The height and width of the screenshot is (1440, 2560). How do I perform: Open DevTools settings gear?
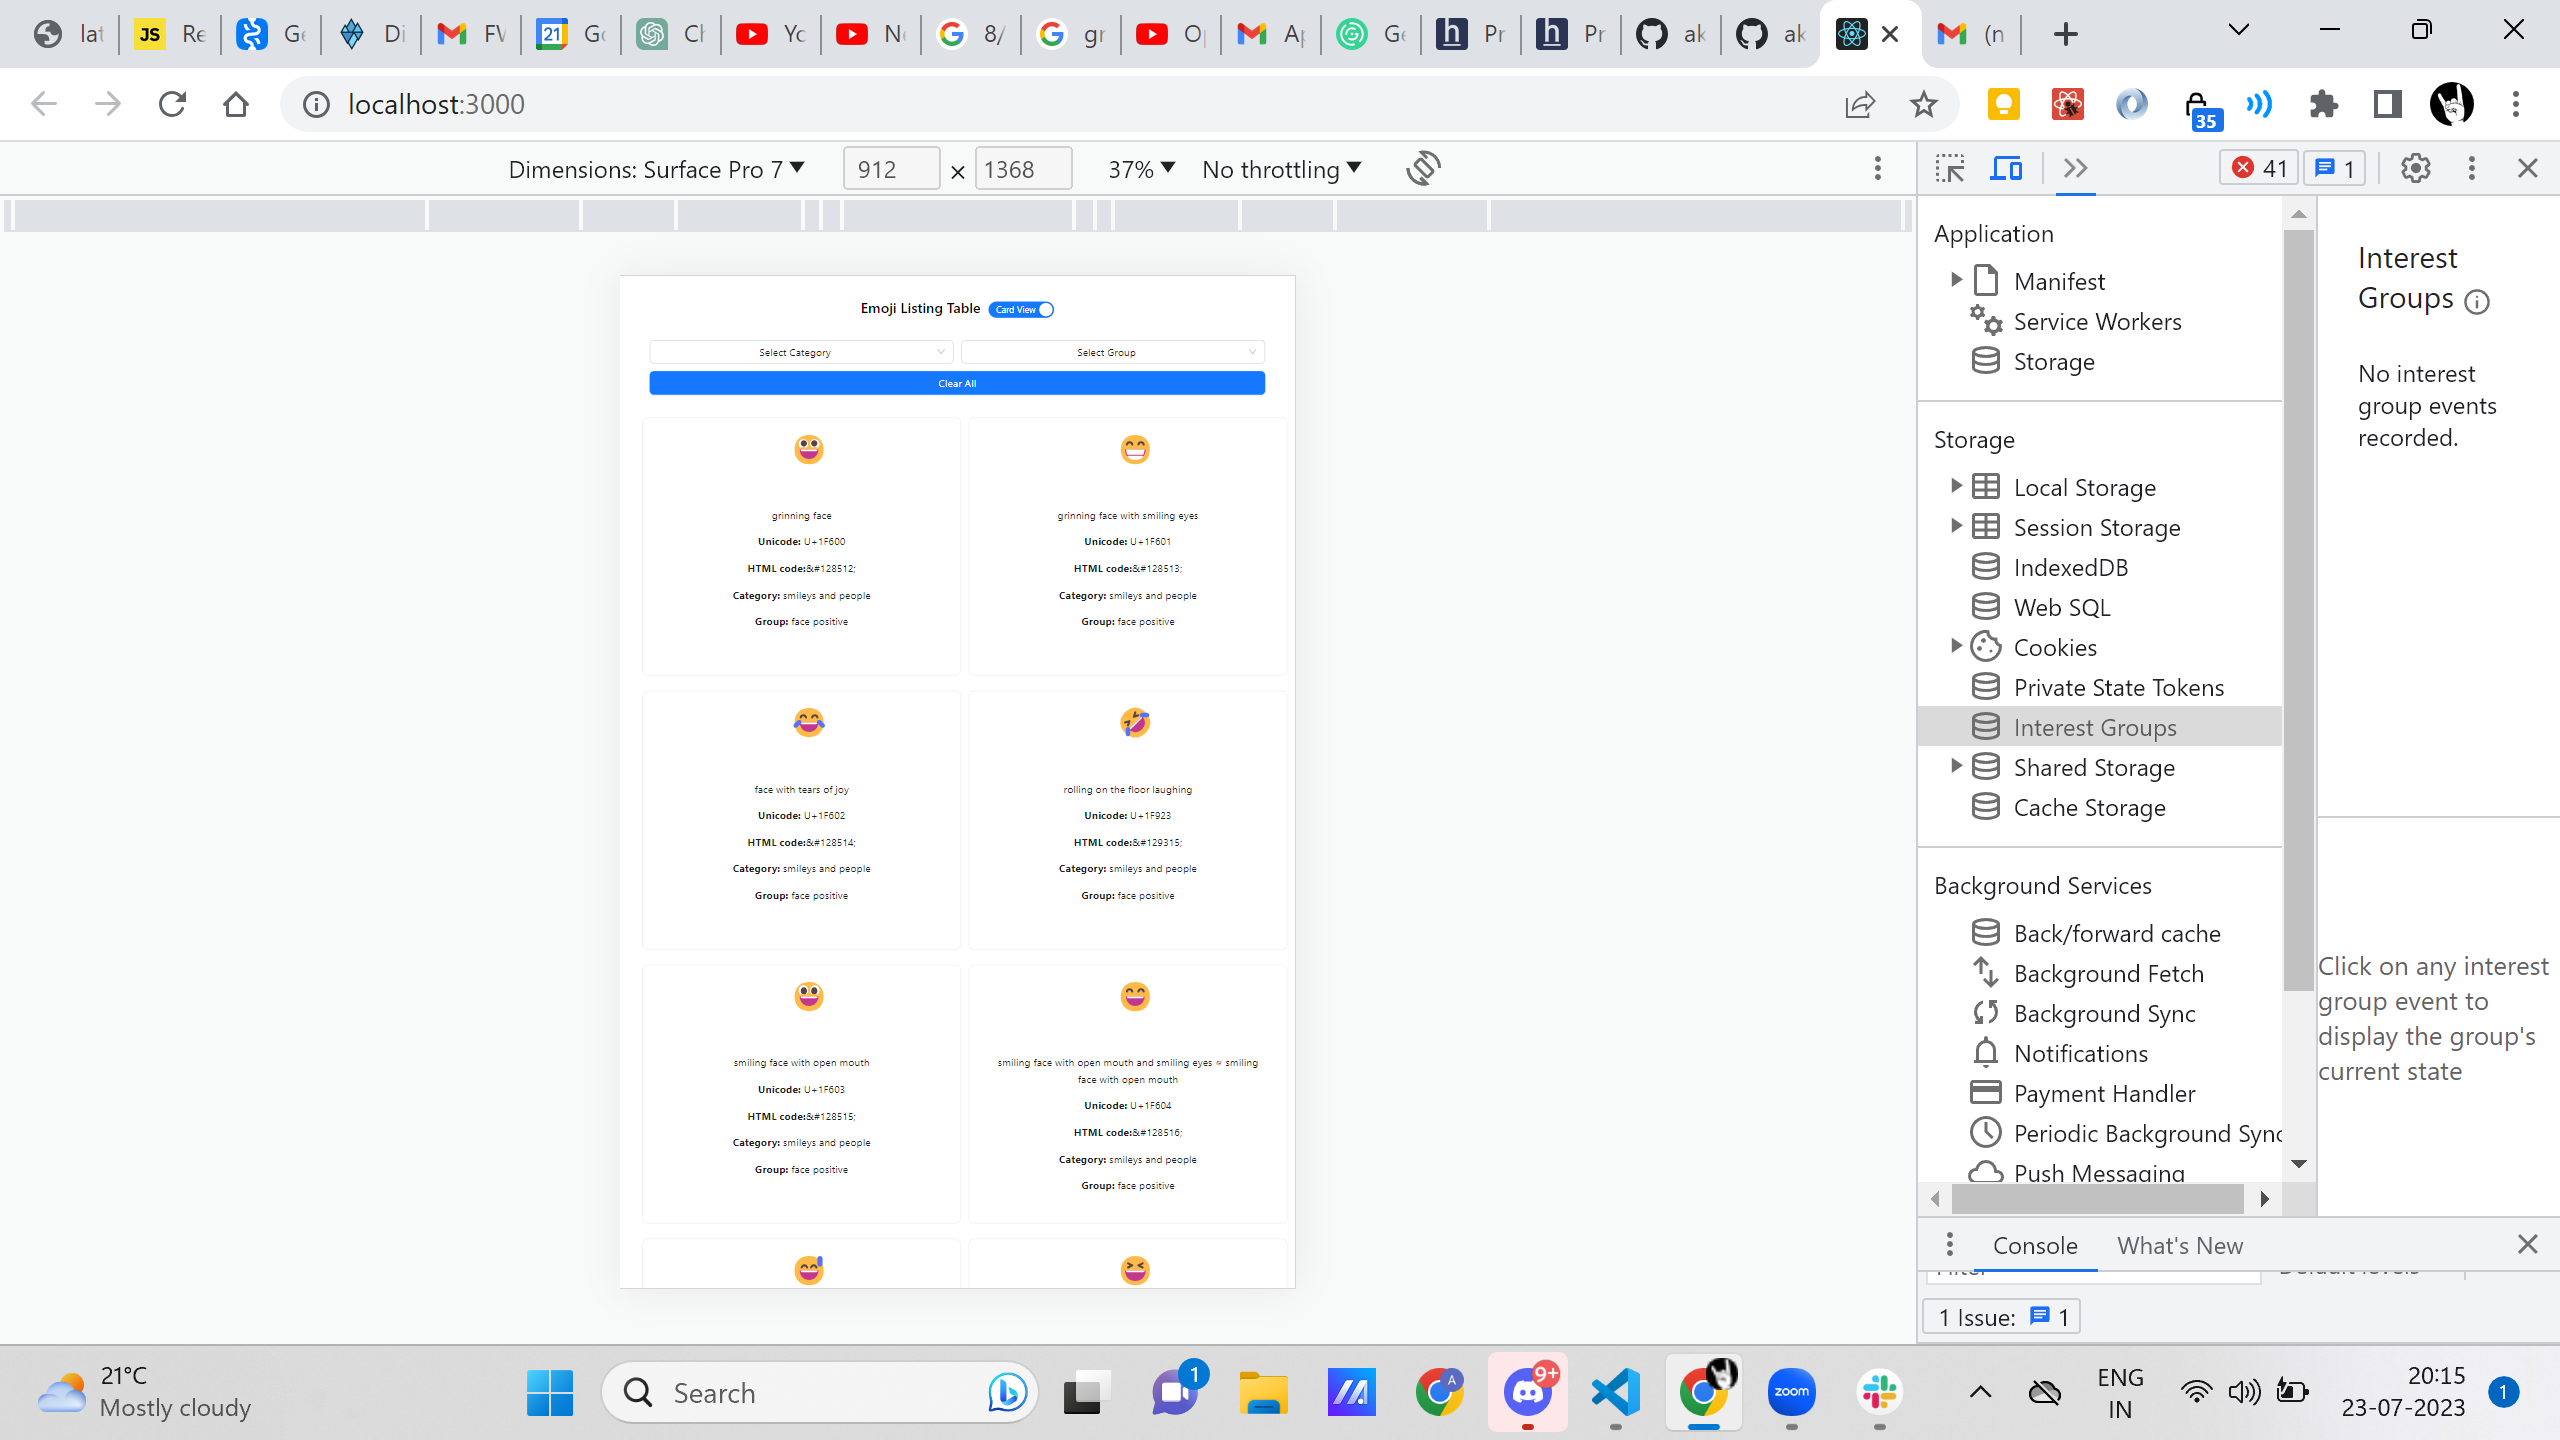tap(2415, 168)
